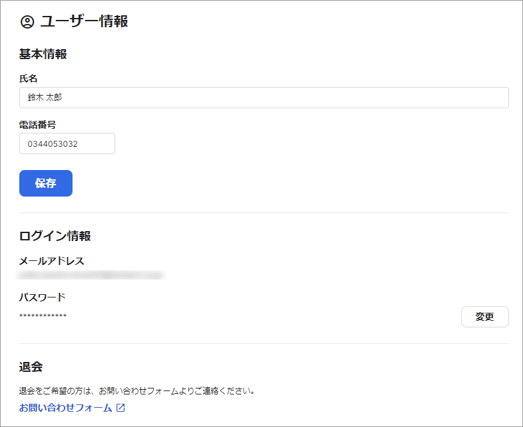Click the user profile icon beside ユーザー情報

[27, 22]
